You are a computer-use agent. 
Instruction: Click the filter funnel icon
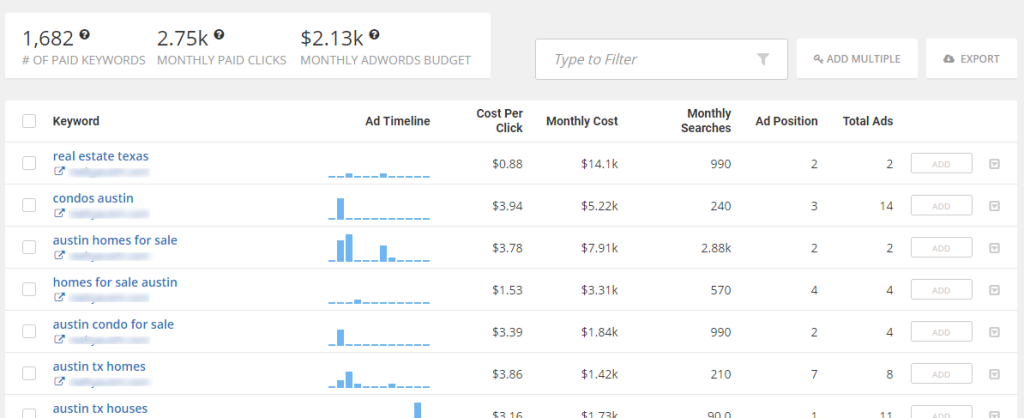pos(763,59)
